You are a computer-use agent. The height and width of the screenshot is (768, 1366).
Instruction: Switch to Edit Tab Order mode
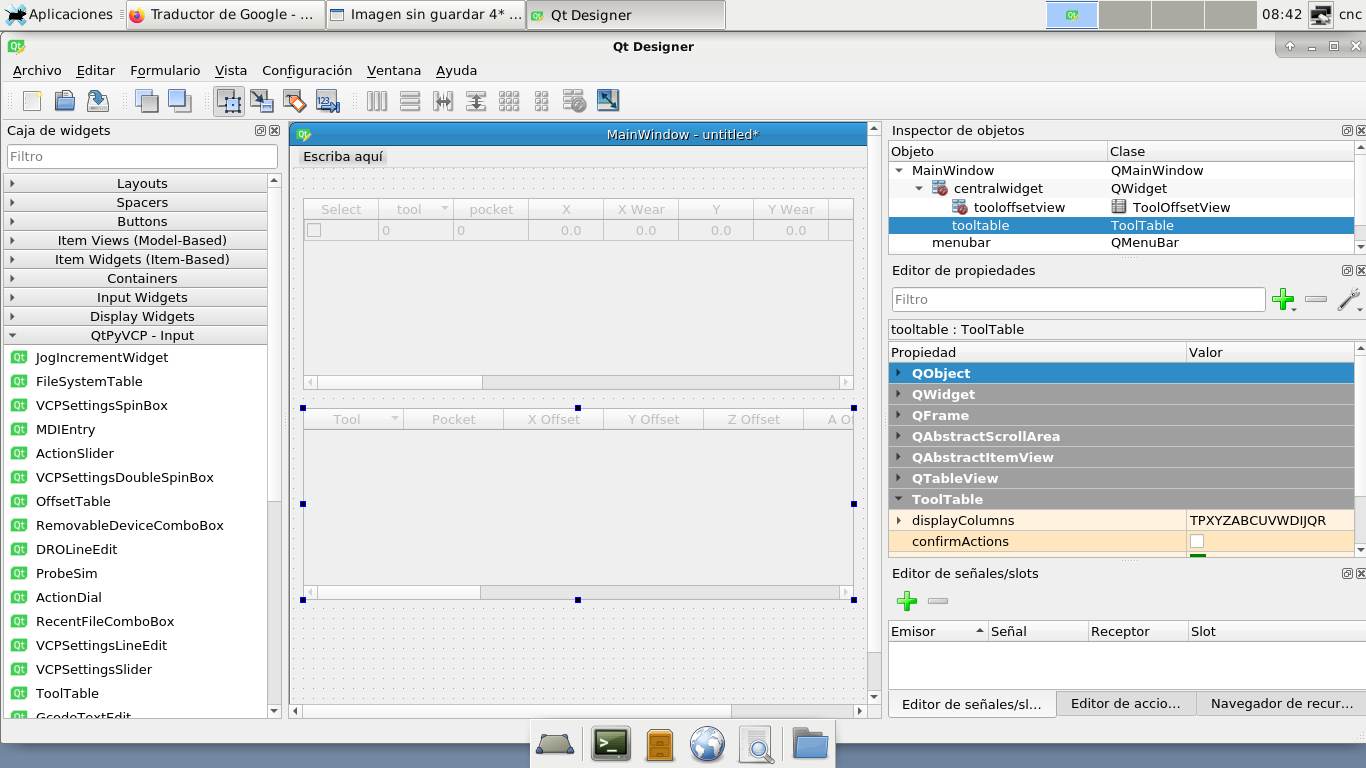pos(327,100)
